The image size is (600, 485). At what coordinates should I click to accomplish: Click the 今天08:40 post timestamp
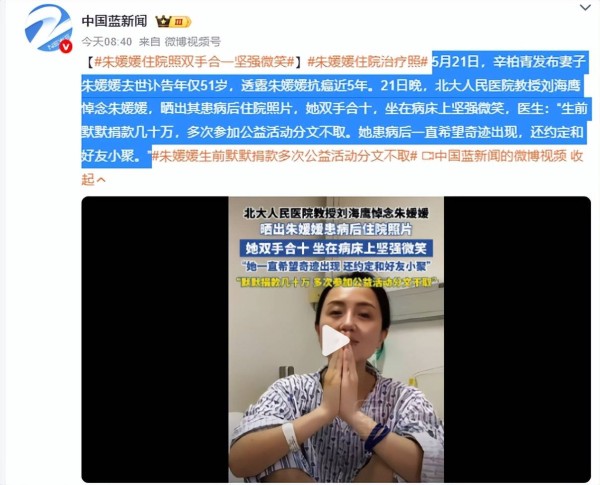107,42
